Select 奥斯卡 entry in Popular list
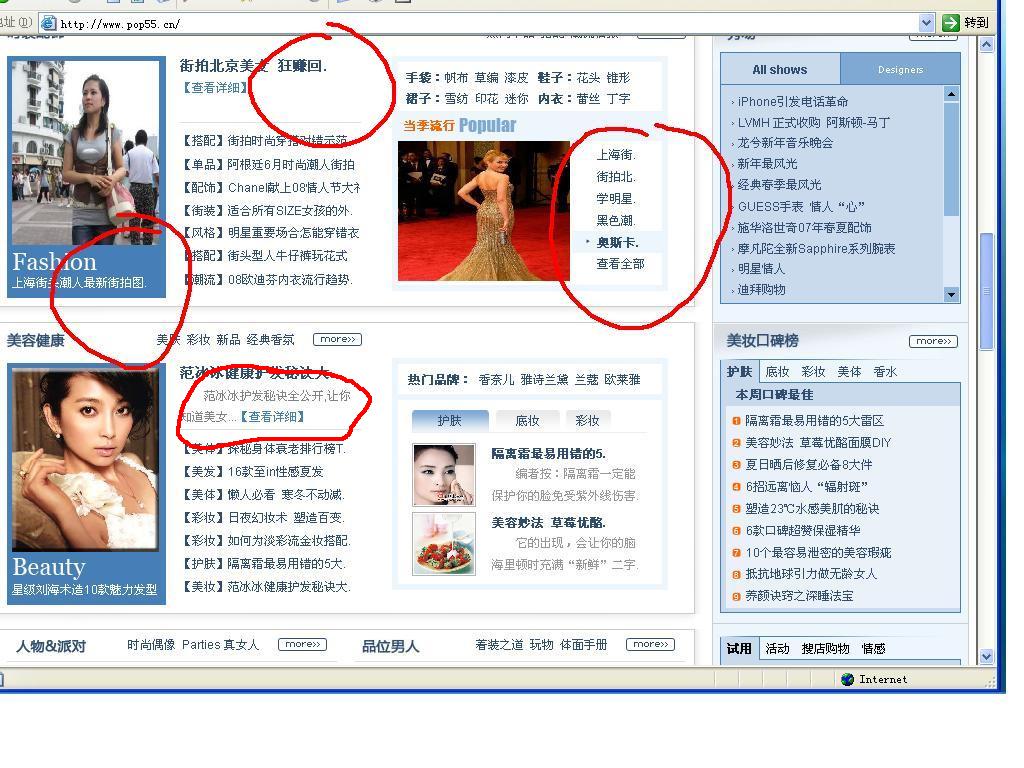Viewport: 1024px width, 768px height. click(x=617, y=242)
